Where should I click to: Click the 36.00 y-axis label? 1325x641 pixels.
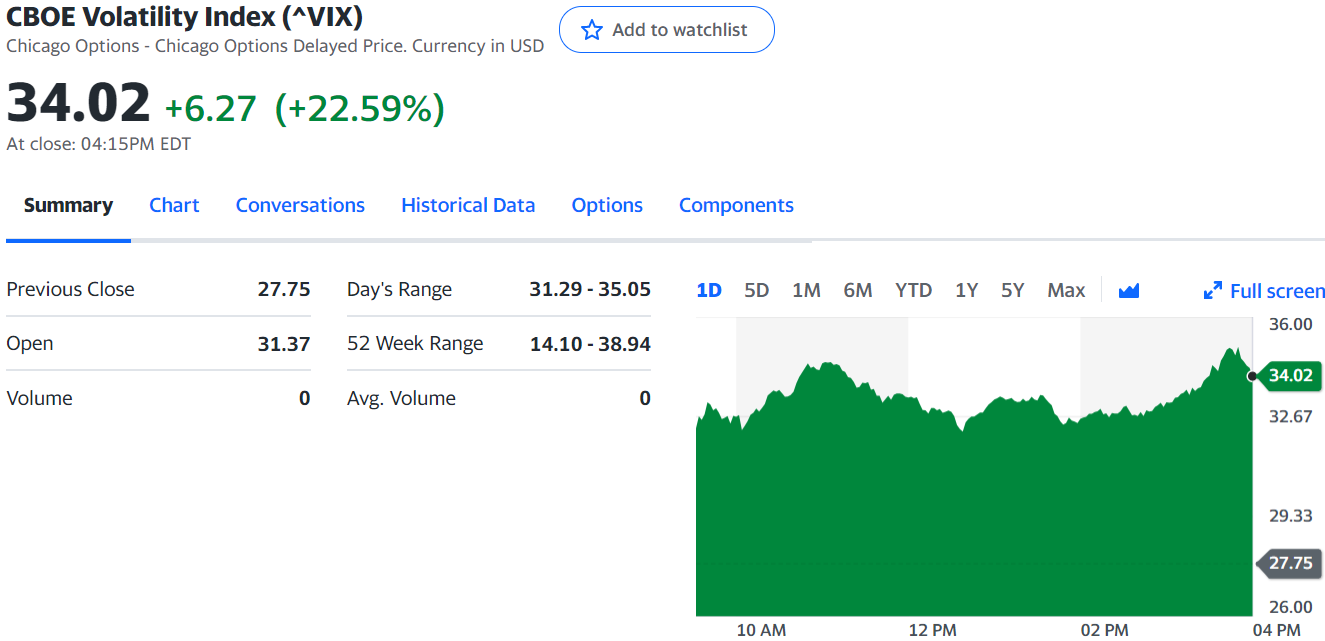click(1291, 324)
